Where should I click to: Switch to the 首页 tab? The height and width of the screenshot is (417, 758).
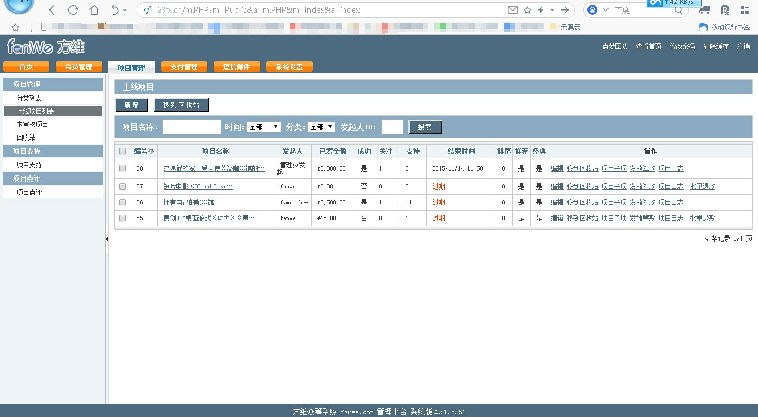click(26, 67)
